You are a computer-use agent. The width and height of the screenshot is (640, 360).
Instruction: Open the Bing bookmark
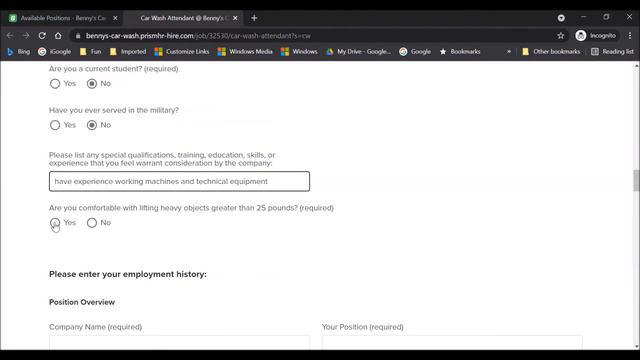point(19,51)
